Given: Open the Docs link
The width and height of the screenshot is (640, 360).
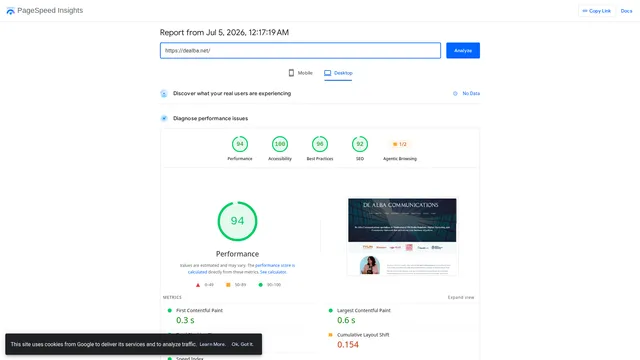Looking at the screenshot, I should click(x=626, y=11).
